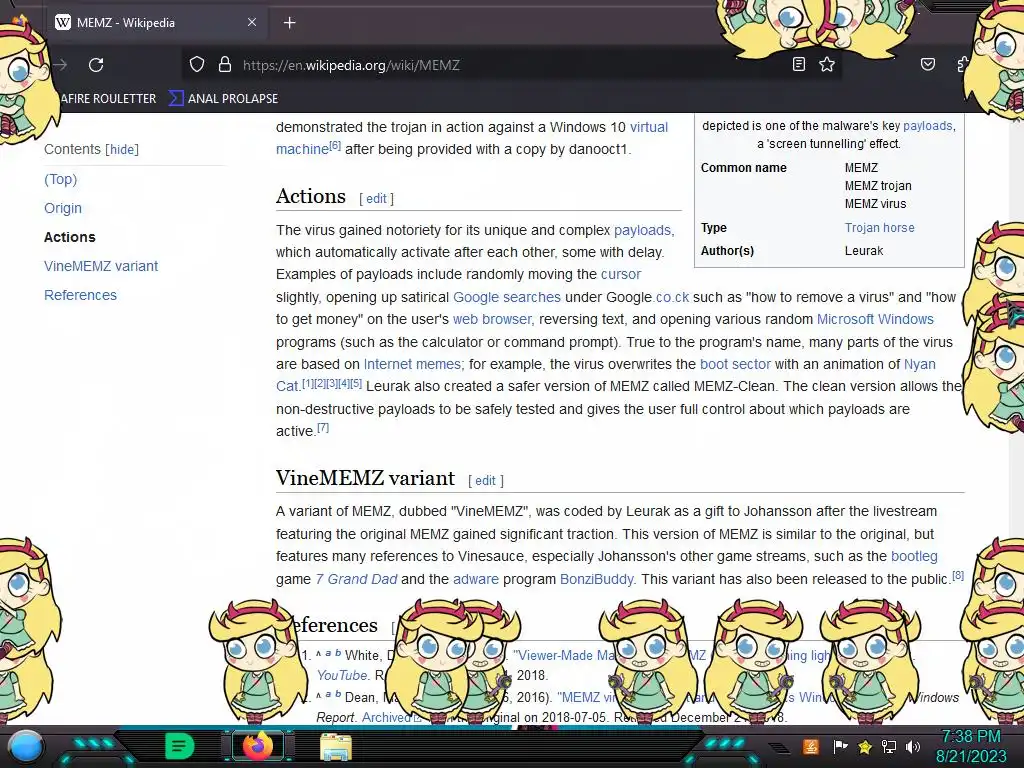Jump to (Top) in contents
Screen dimensions: 1024x768
pos(60,179)
